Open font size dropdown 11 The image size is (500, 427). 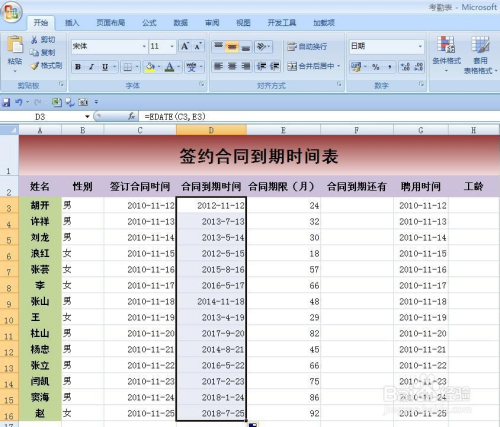click(x=172, y=46)
